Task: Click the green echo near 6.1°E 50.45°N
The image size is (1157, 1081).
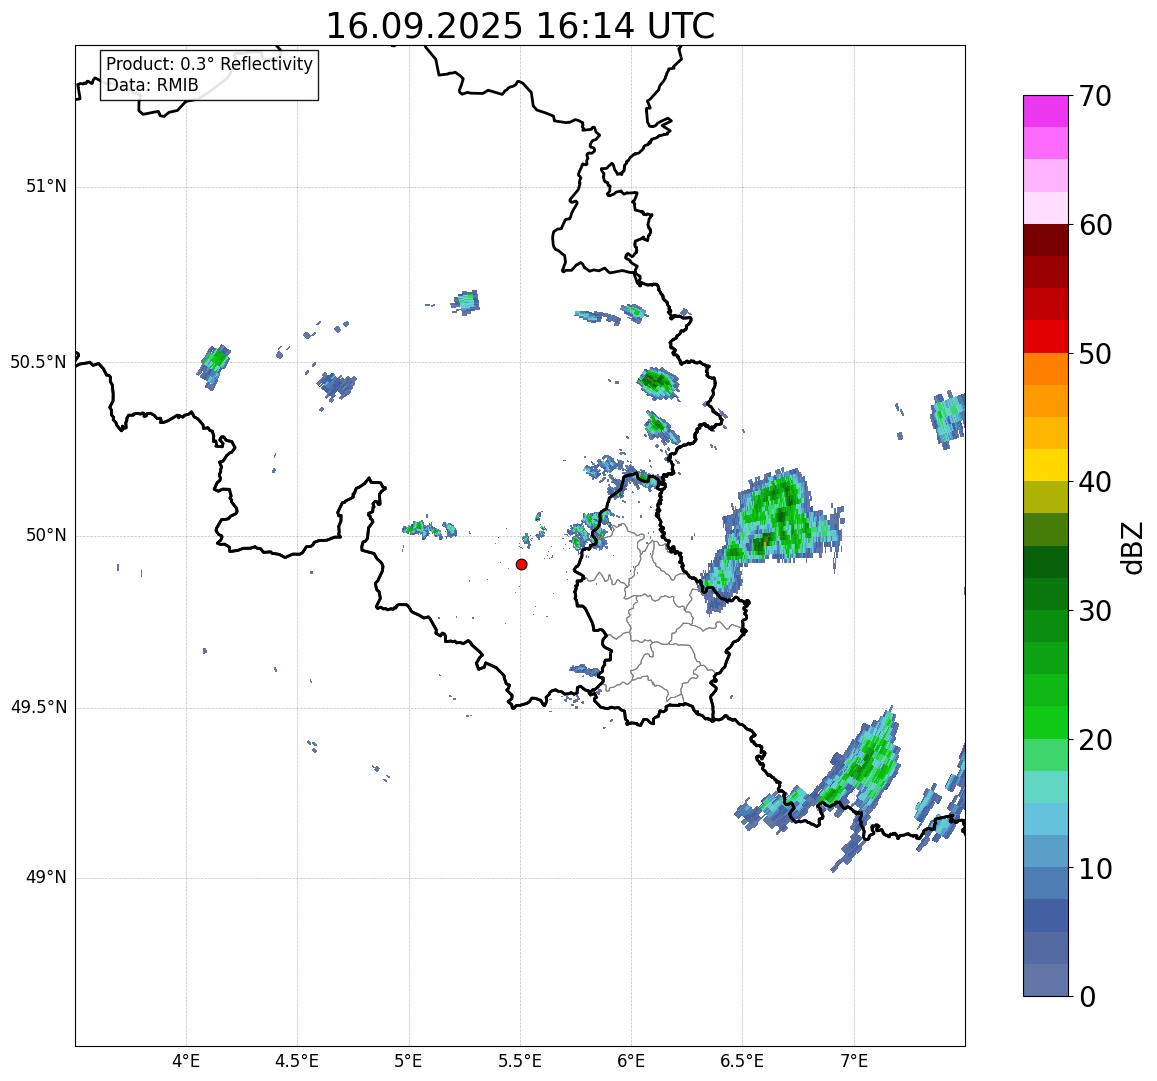Action: [657, 383]
